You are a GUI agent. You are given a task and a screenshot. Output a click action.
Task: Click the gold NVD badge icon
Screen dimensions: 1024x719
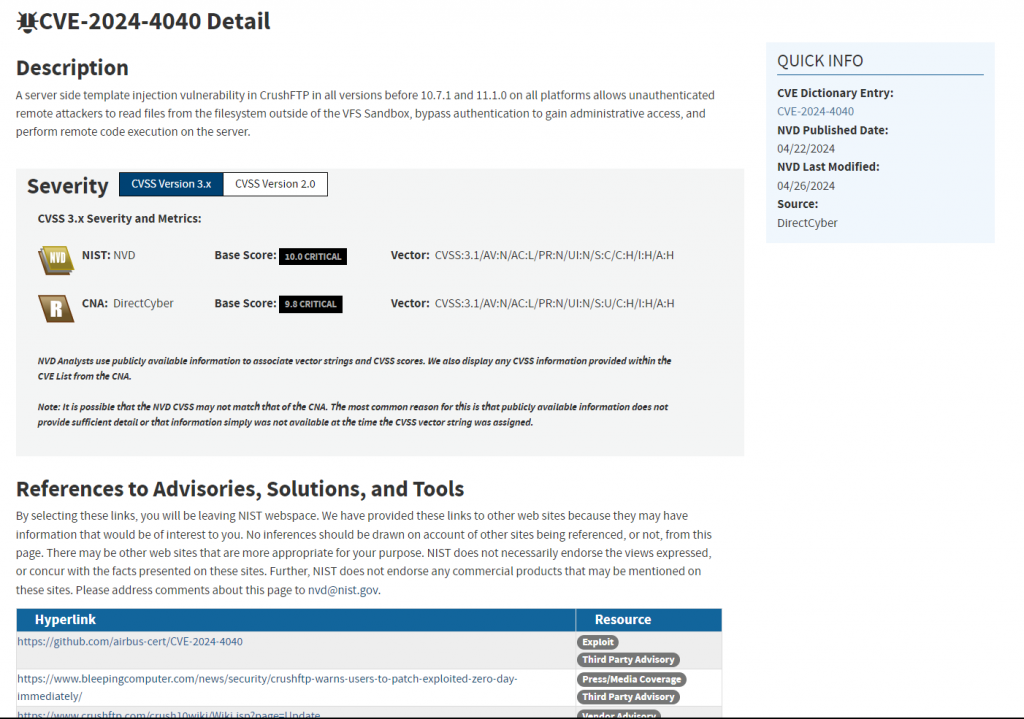coord(56,259)
